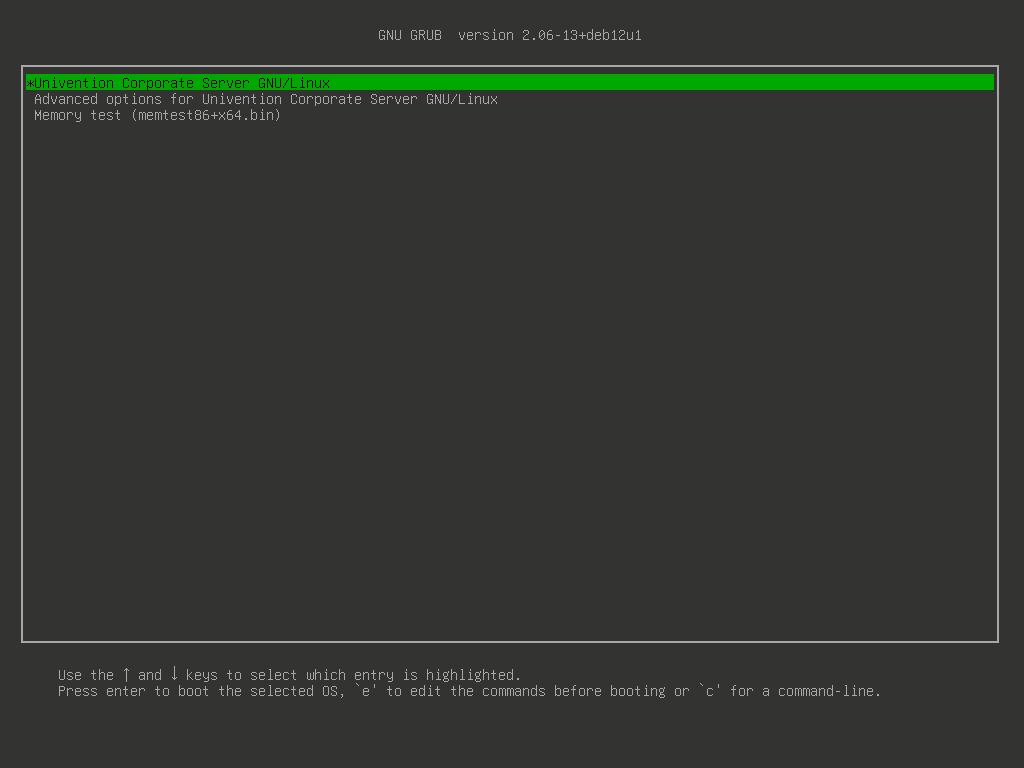
Task: Click the first help instruction line
Action: 290,674
